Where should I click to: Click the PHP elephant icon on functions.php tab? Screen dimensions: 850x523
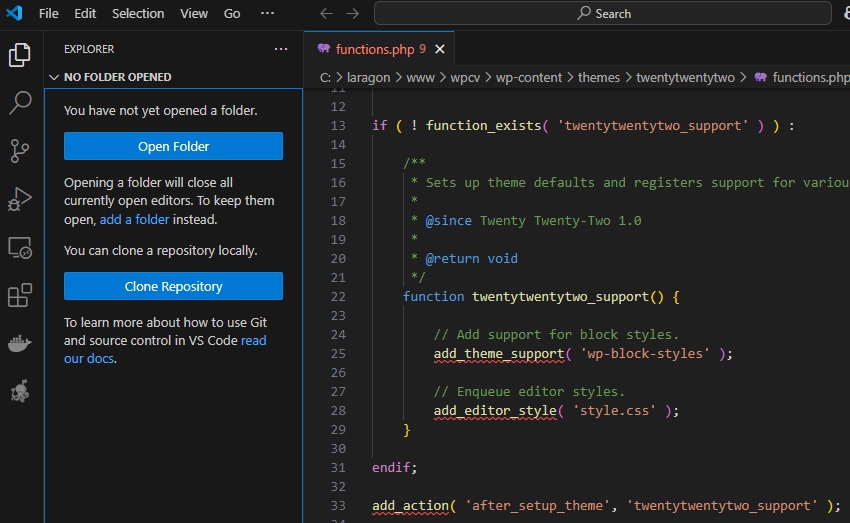(324, 49)
